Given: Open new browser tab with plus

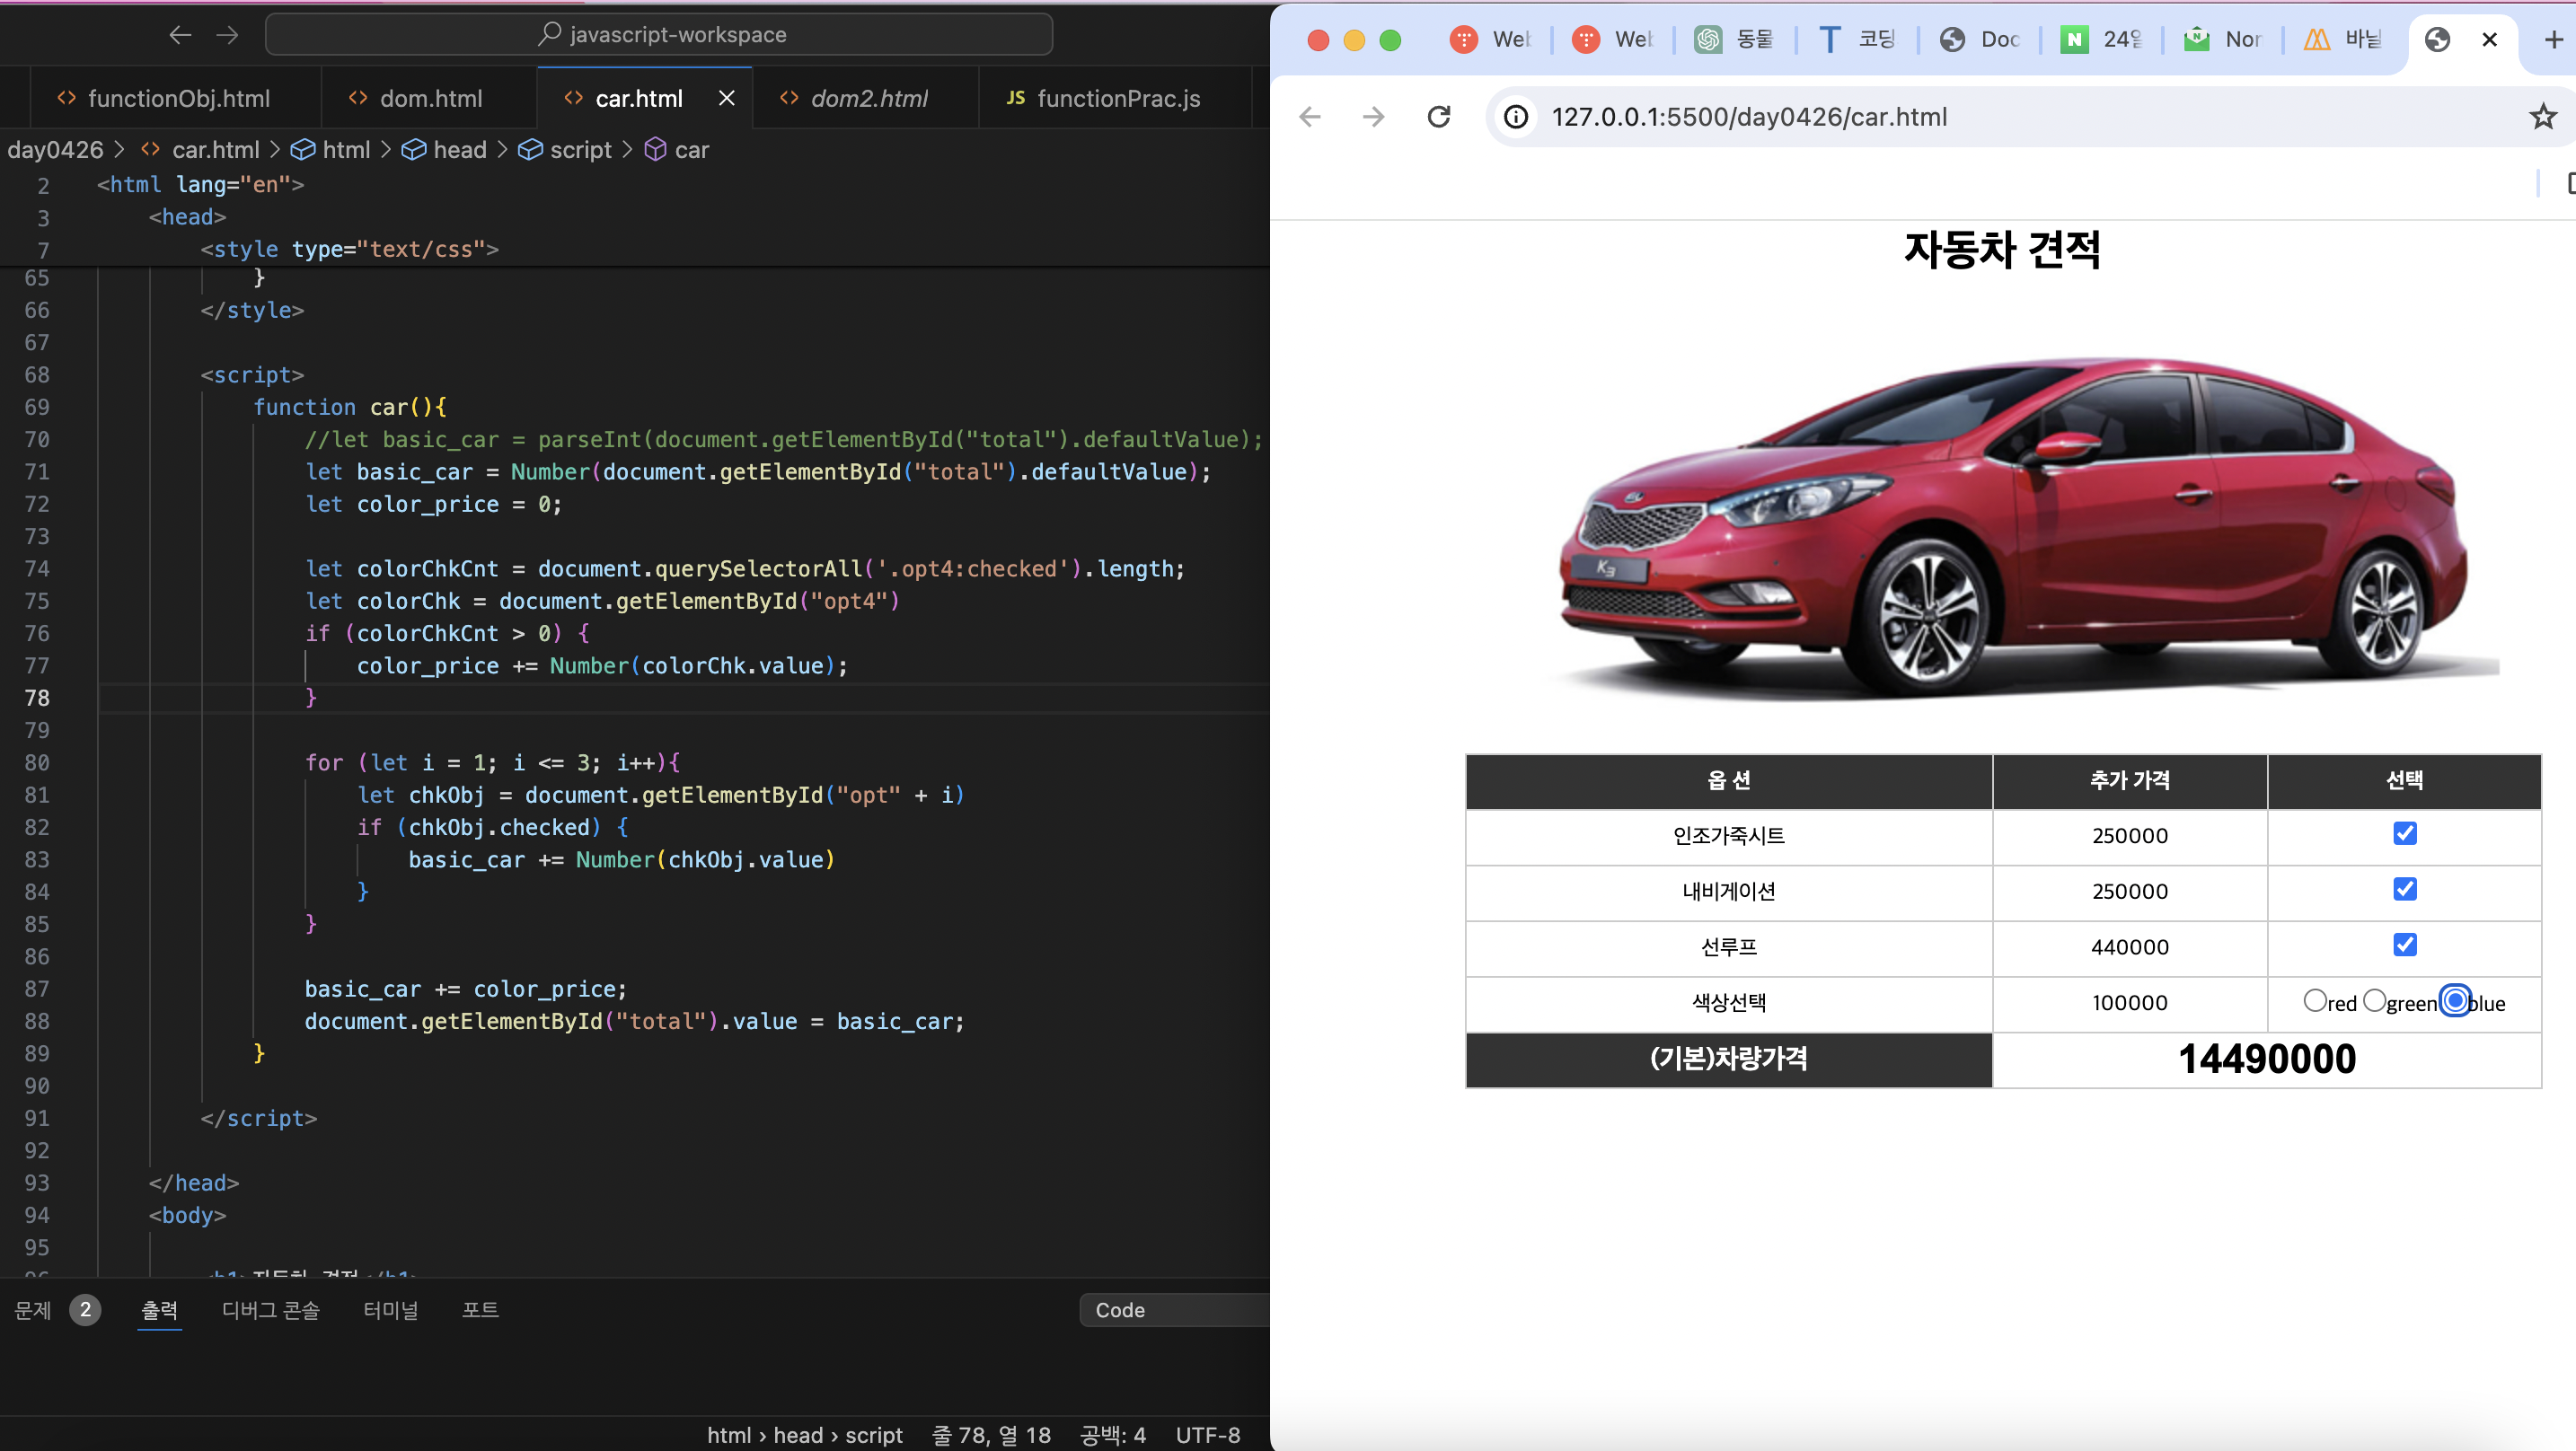Looking at the screenshot, I should click(x=2553, y=40).
